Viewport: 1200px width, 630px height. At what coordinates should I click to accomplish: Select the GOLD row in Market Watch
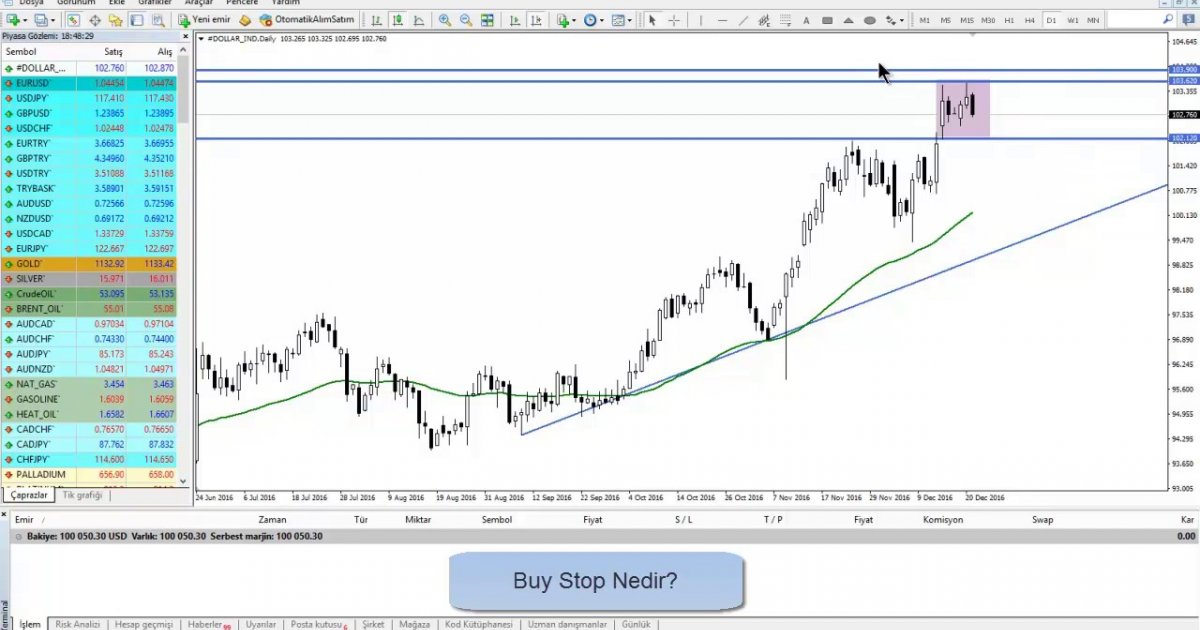(90, 264)
